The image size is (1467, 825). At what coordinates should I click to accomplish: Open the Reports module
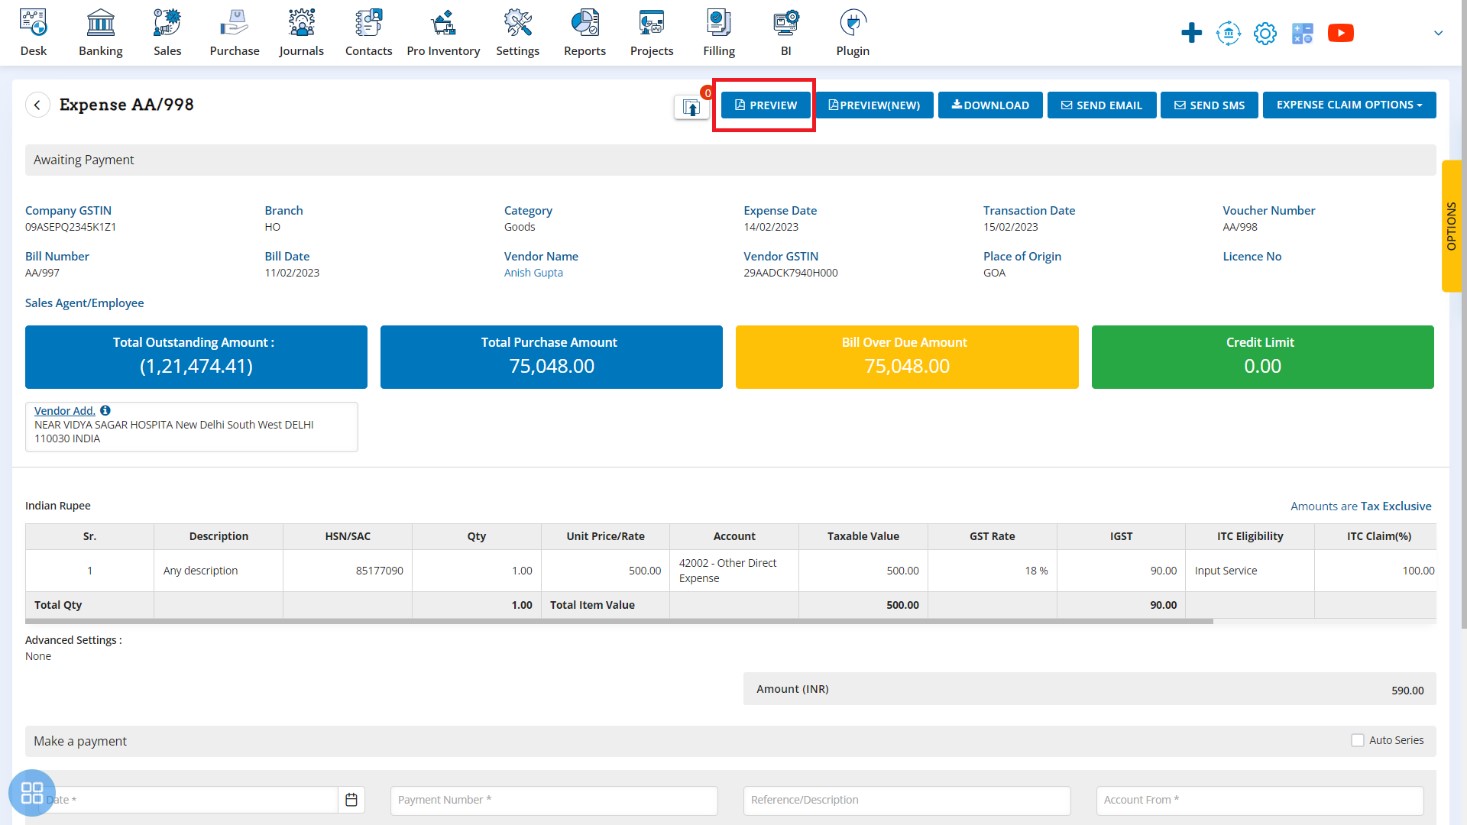585,33
